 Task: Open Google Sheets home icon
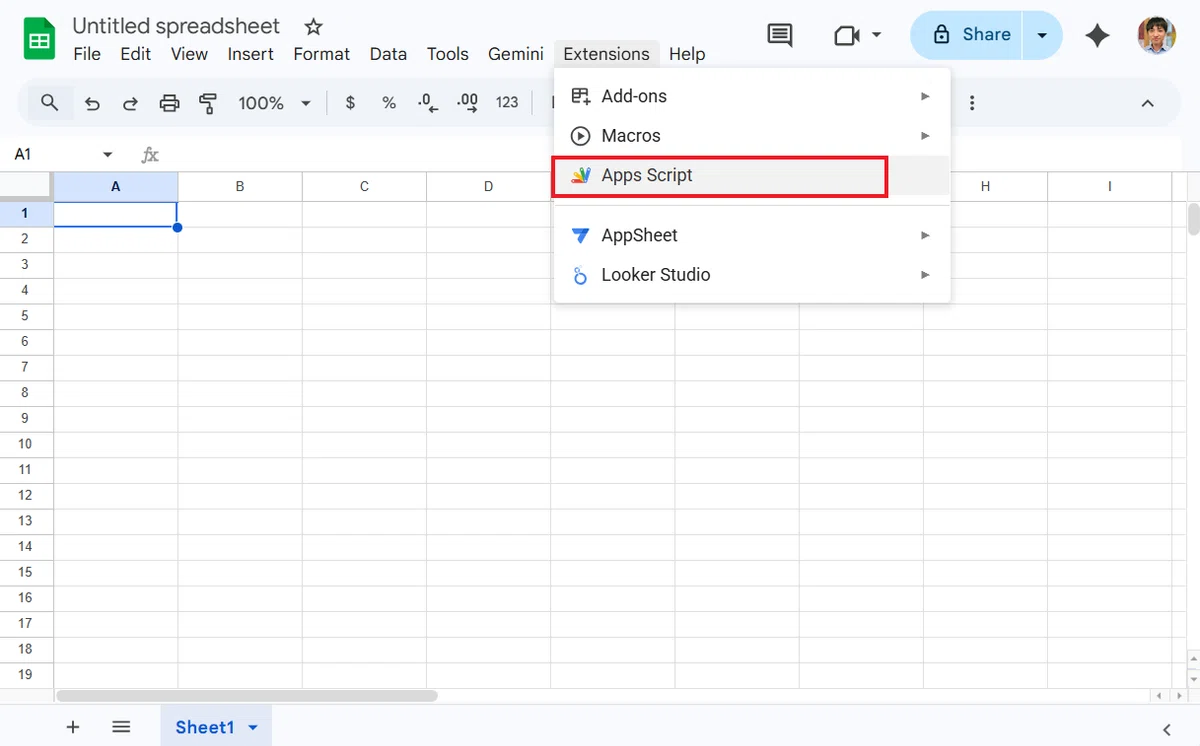[x=39, y=40]
